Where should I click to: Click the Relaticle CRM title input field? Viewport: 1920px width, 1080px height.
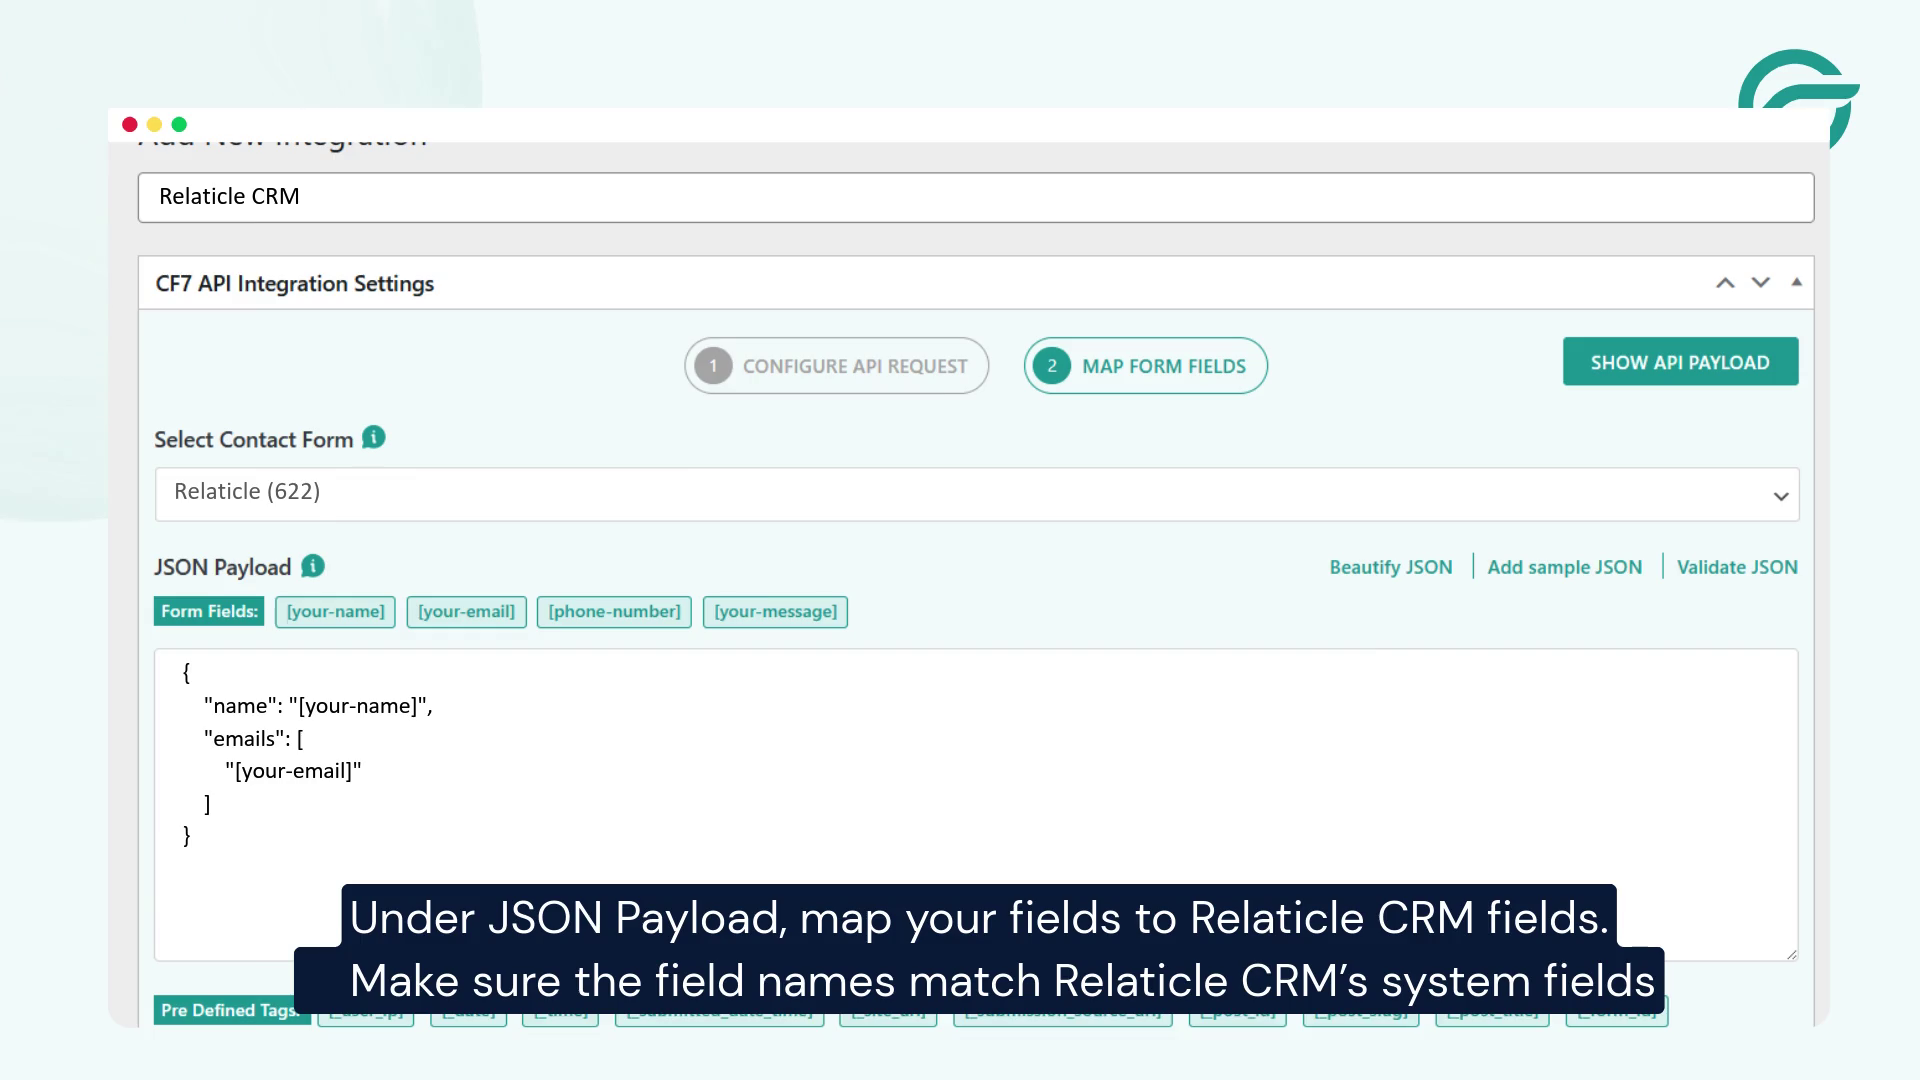click(x=976, y=197)
